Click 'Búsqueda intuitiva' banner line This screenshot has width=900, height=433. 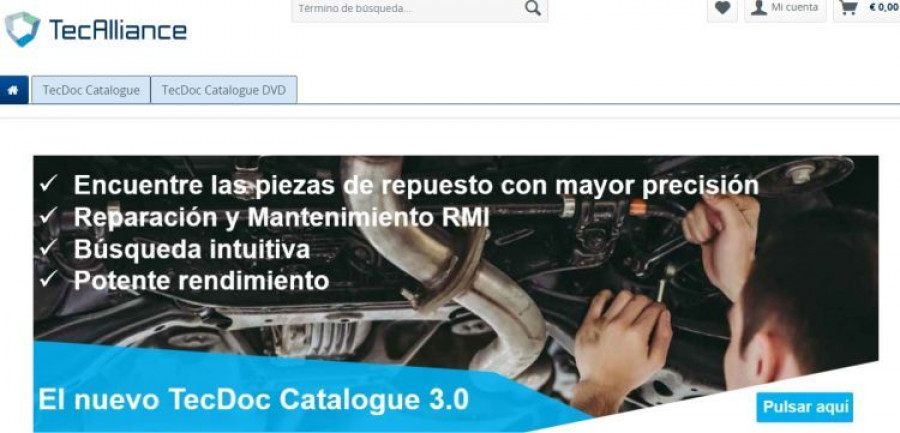click(x=192, y=249)
